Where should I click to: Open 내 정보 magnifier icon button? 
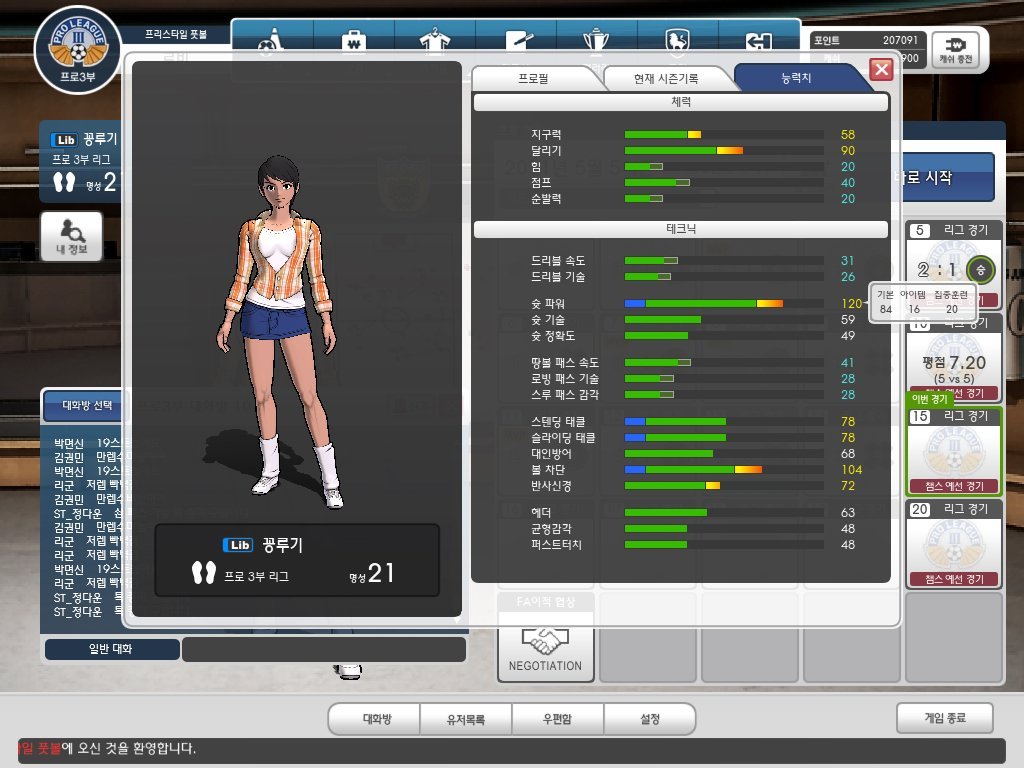pos(71,236)
